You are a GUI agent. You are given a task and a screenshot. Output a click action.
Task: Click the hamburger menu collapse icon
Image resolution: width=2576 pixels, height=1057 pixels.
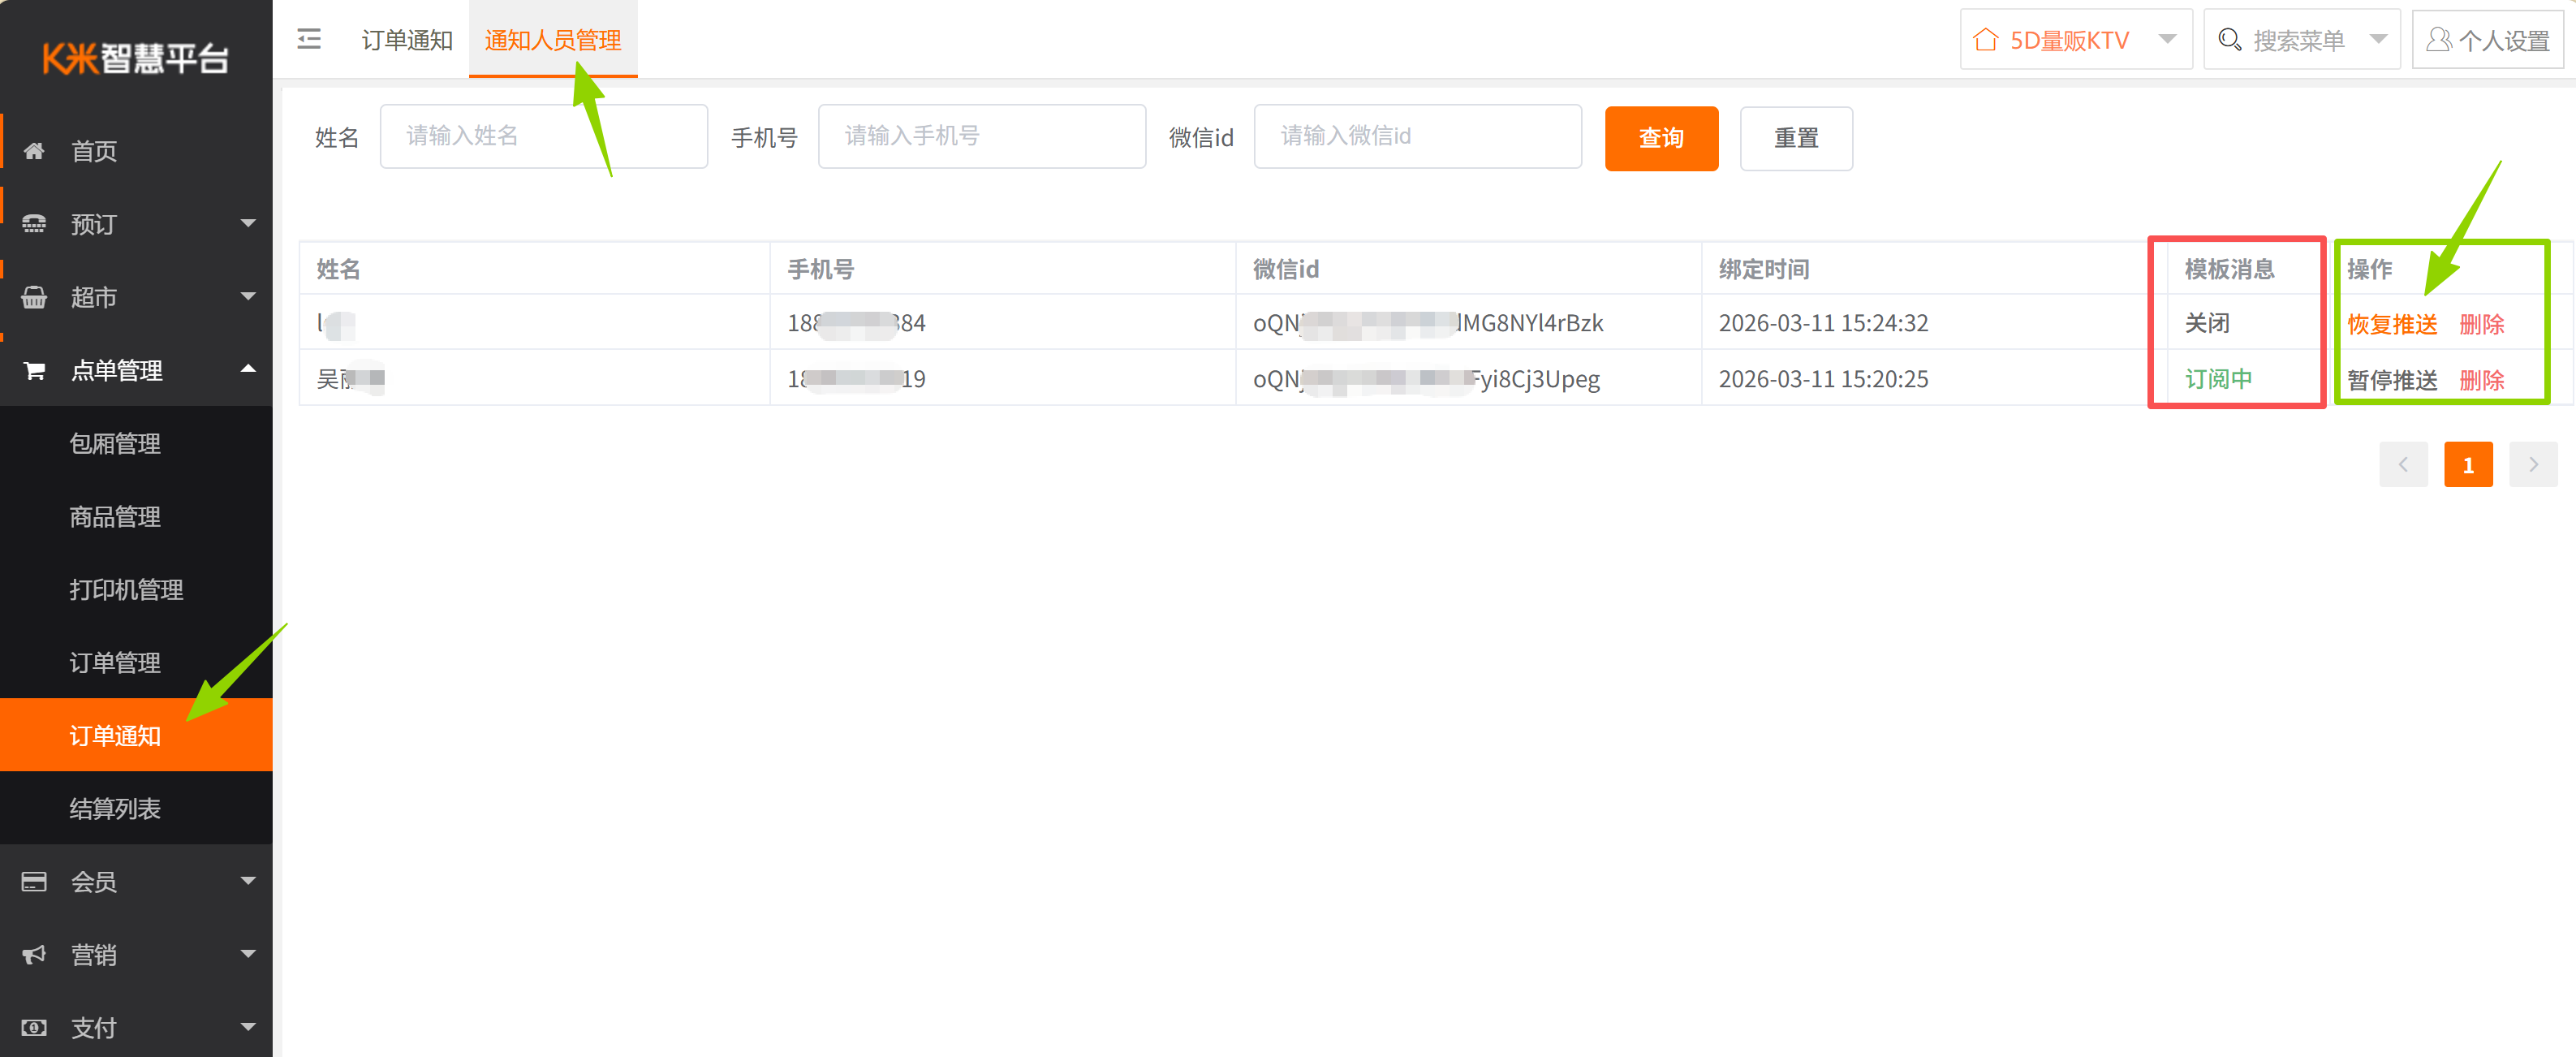click(x=309, y=39)
